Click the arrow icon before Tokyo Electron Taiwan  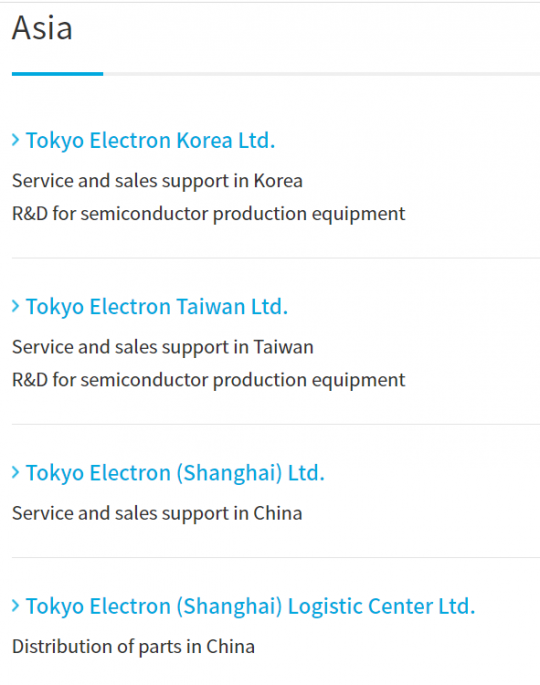pyautogui.click(x=16, y=306)
